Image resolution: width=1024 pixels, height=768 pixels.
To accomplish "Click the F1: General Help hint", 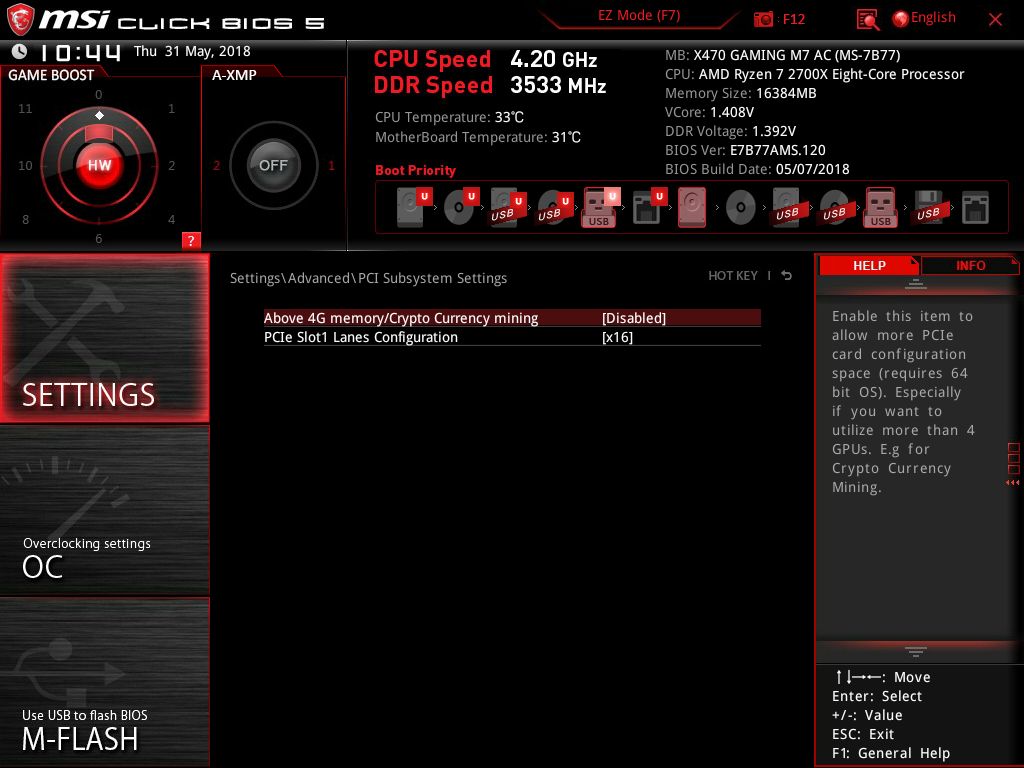I will click(x=891, y=753).
